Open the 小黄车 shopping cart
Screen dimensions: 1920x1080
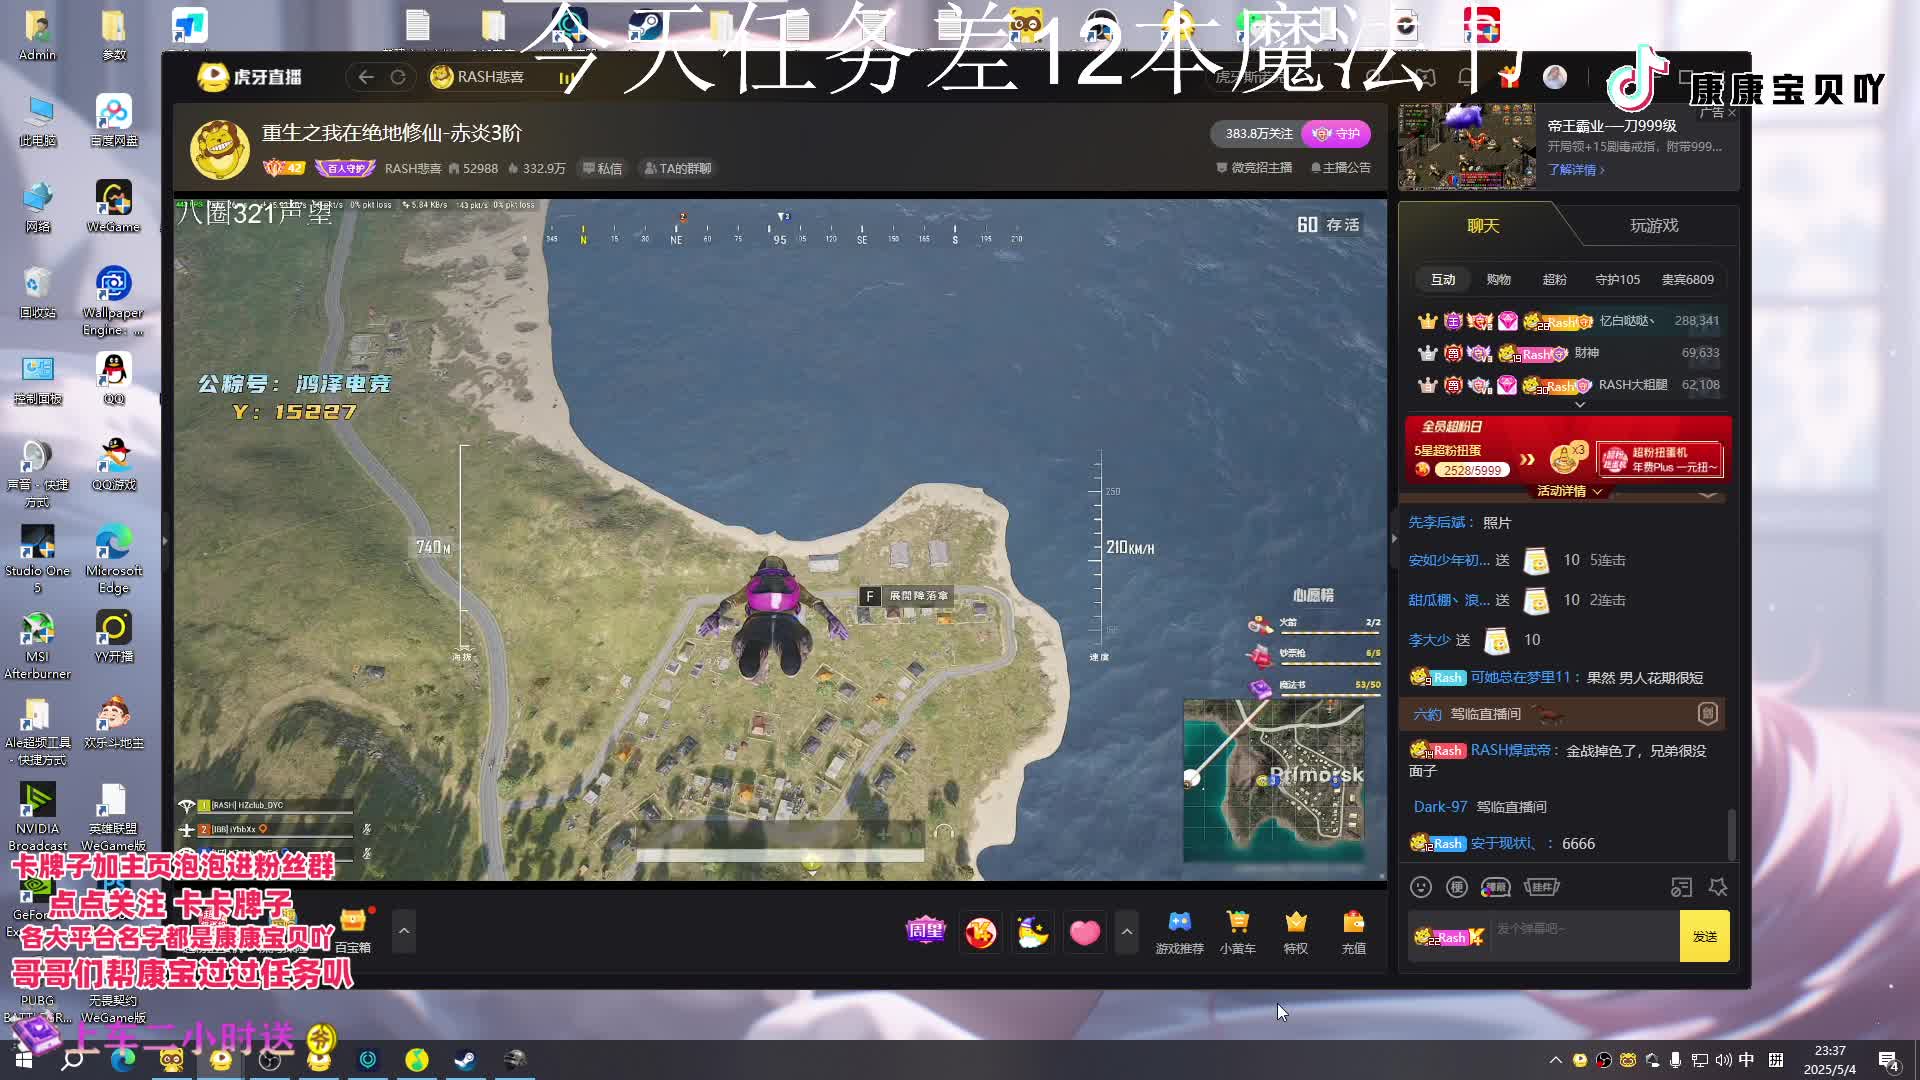coord(1238,932)
